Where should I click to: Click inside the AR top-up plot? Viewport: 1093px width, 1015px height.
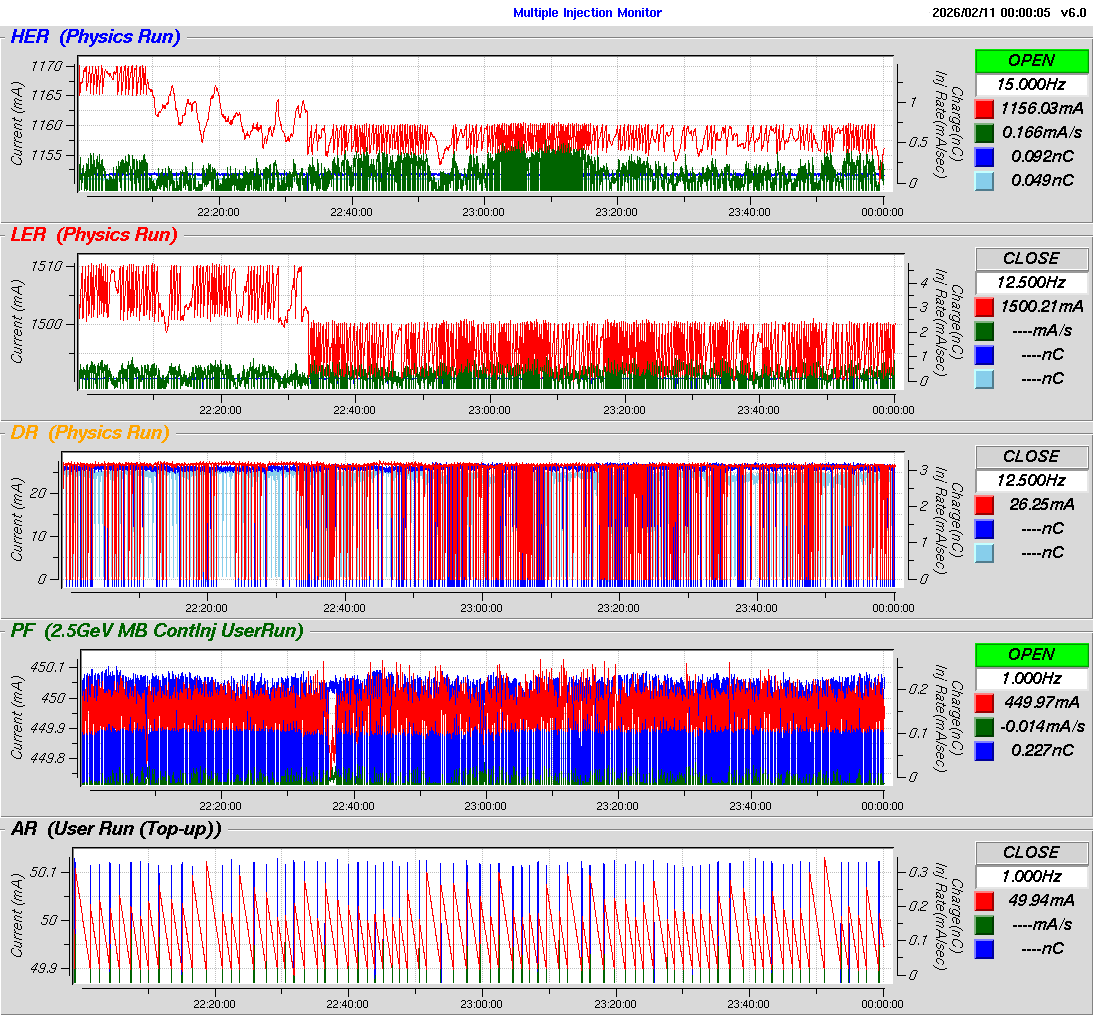(483, 916)
